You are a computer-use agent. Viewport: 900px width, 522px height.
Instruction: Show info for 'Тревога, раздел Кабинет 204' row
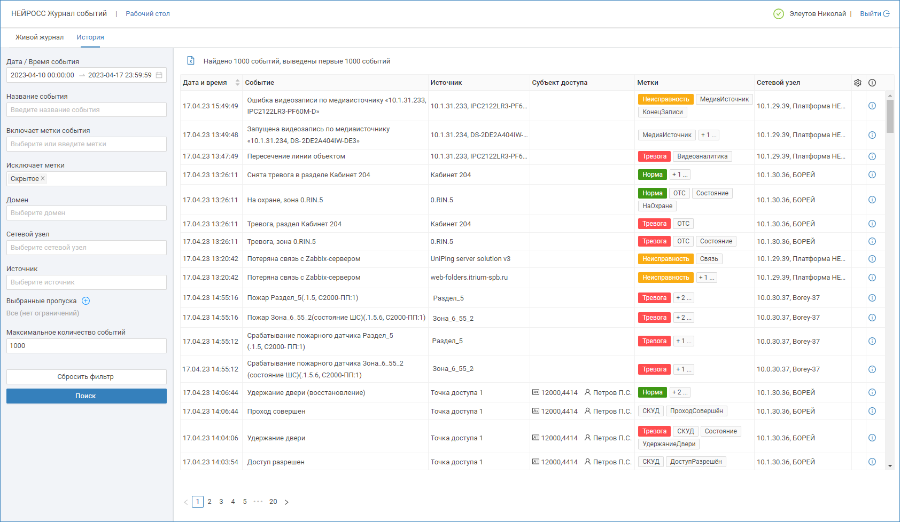[872, 224]
